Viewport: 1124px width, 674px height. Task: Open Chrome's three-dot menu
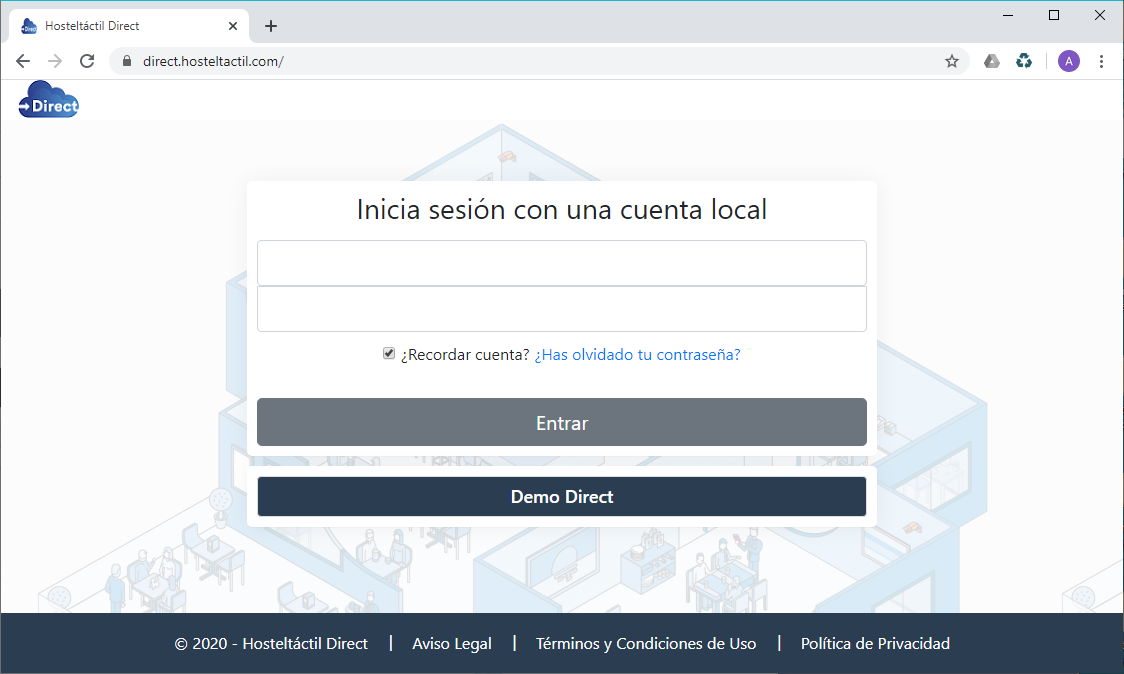[1101, 61]
